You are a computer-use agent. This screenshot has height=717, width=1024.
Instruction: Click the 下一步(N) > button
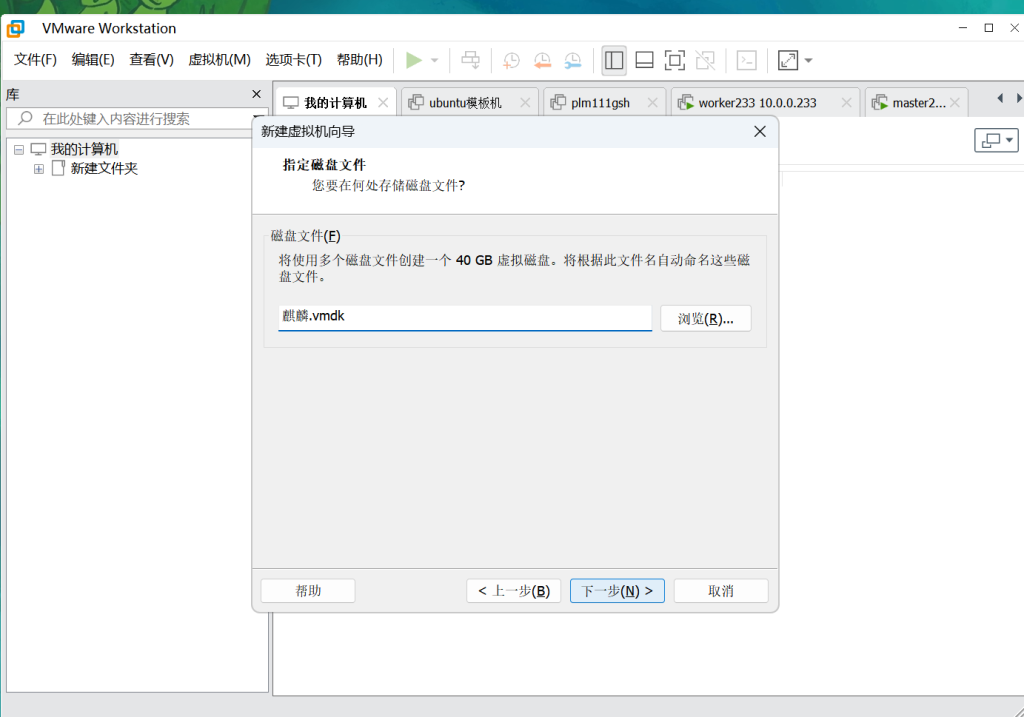pyautogui.click(x=617, y=591)
